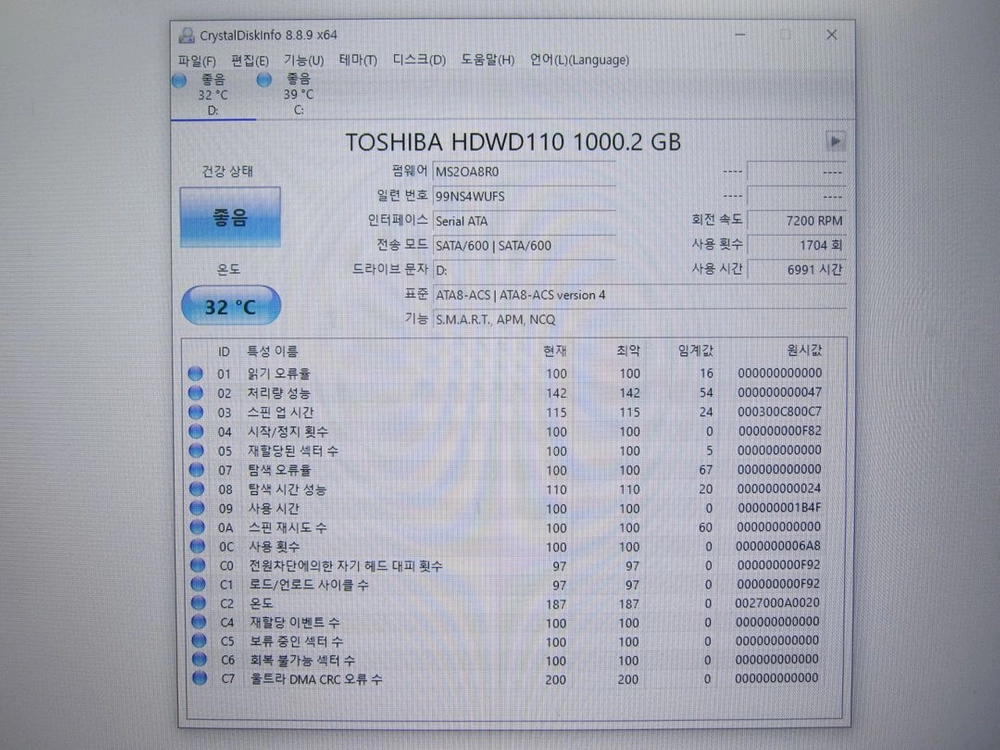
Task: Click status icon for 0C 사용 횟수
Action: pos(198,547)
